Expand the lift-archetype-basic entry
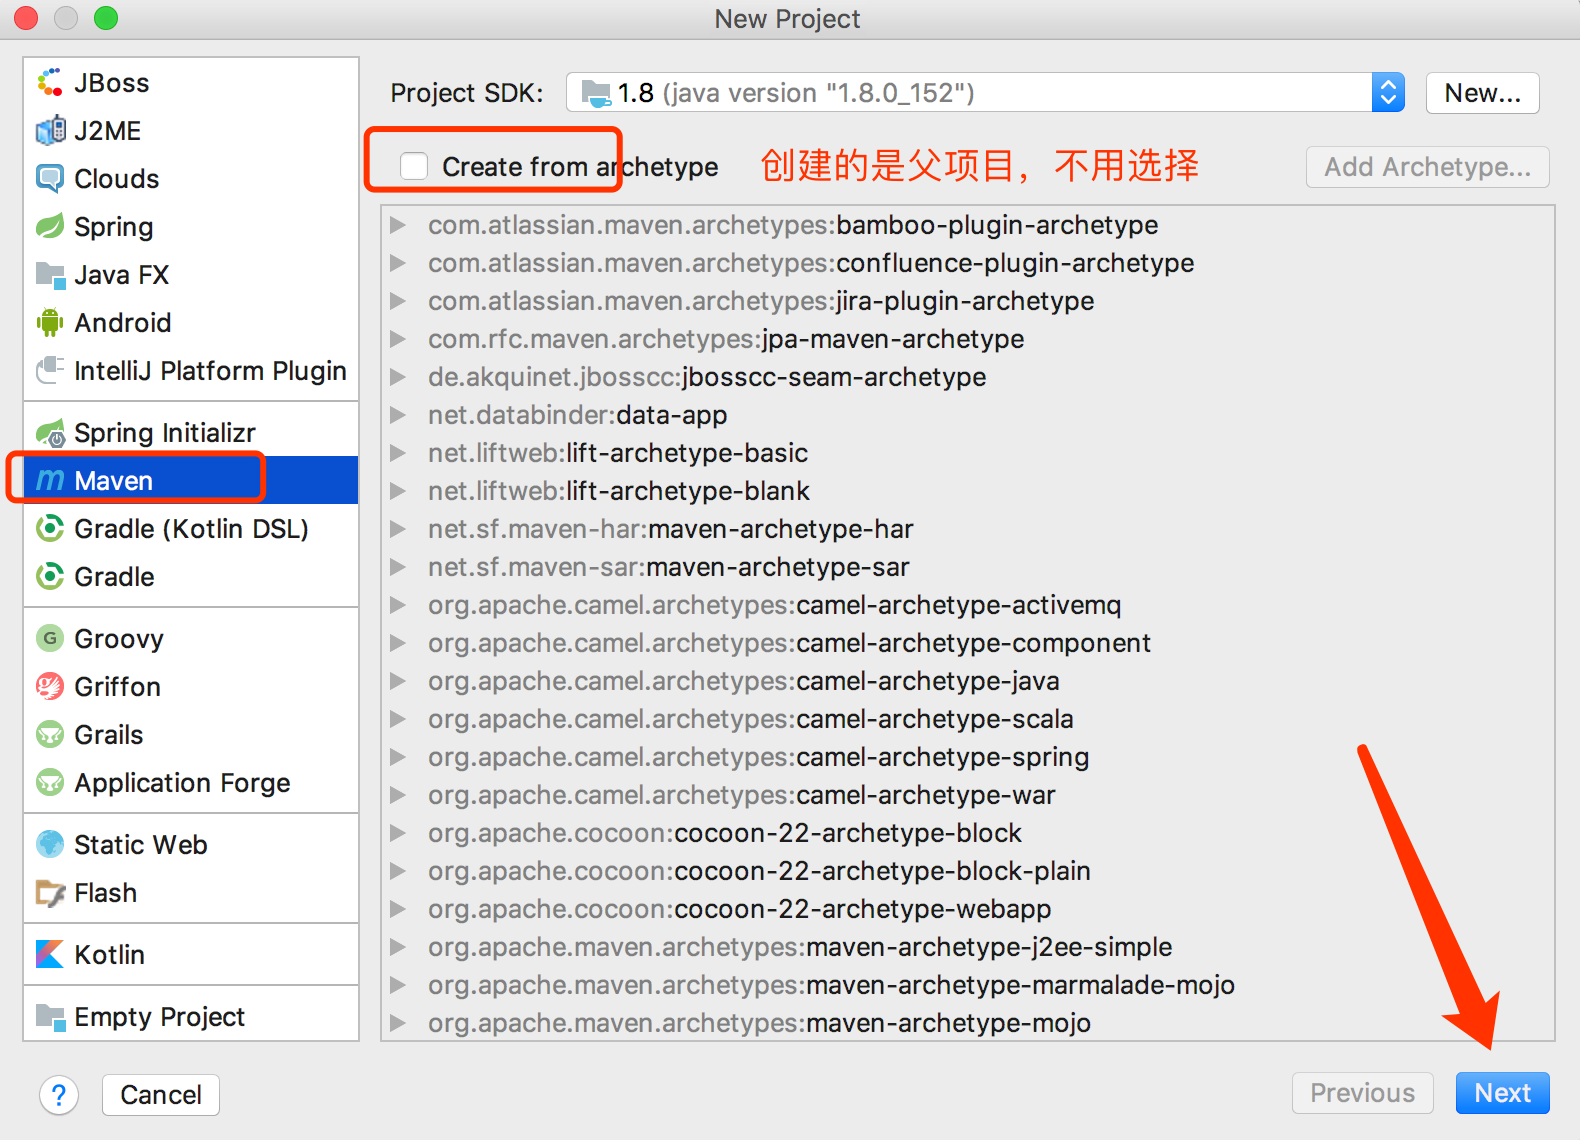The width and height of the screenshot is (1580, 1140). (x=398, y=453)
